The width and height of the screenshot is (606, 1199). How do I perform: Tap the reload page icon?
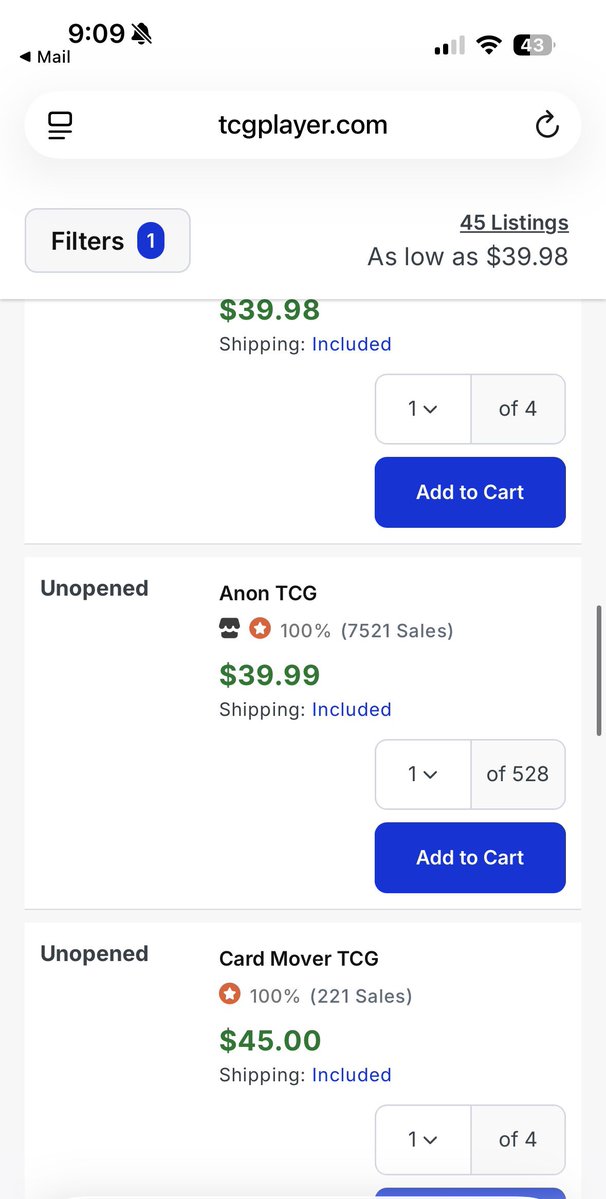point(547,125)
